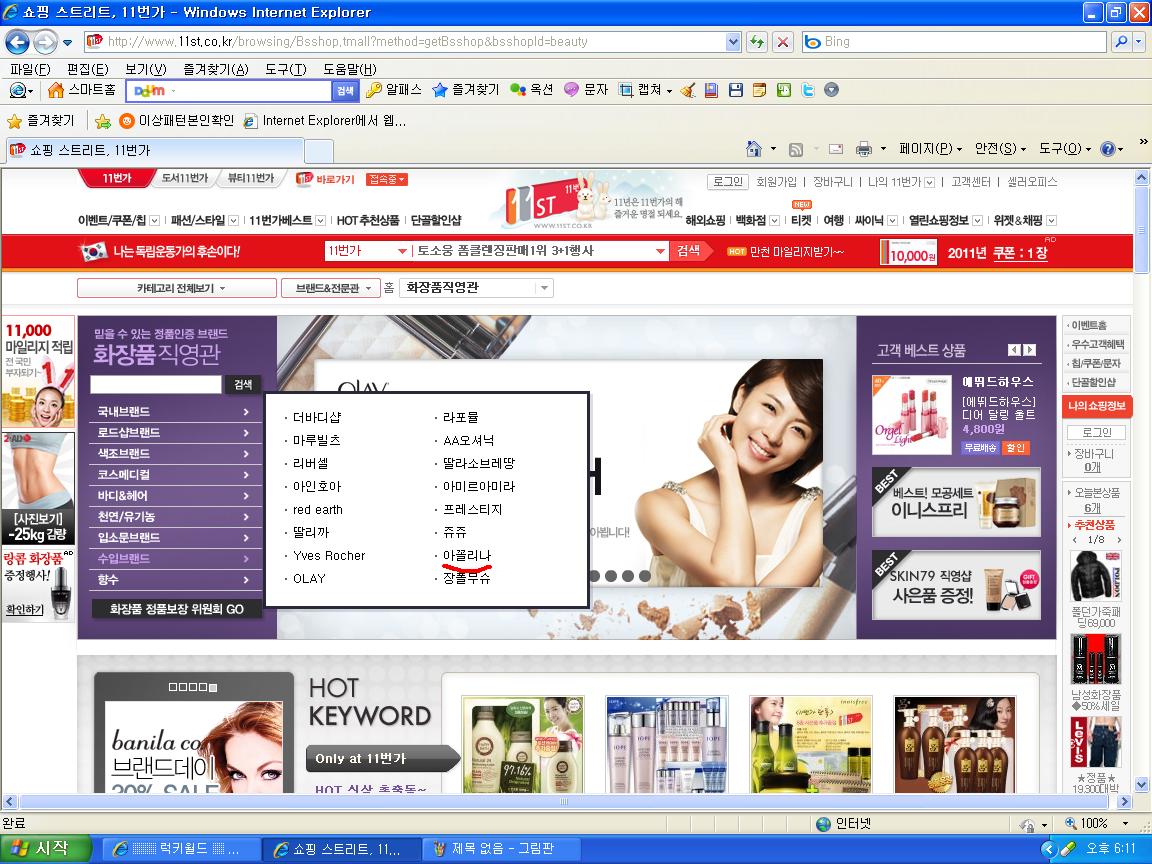Select the first square above the banila co banner
The height and width of the screenshot is (864, 1152).
[173, 688]
